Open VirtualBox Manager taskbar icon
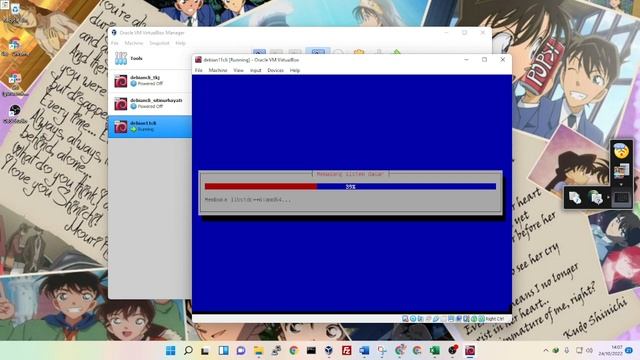The width and height of the screenshot is (640, 360). click(x=329, y=350)
